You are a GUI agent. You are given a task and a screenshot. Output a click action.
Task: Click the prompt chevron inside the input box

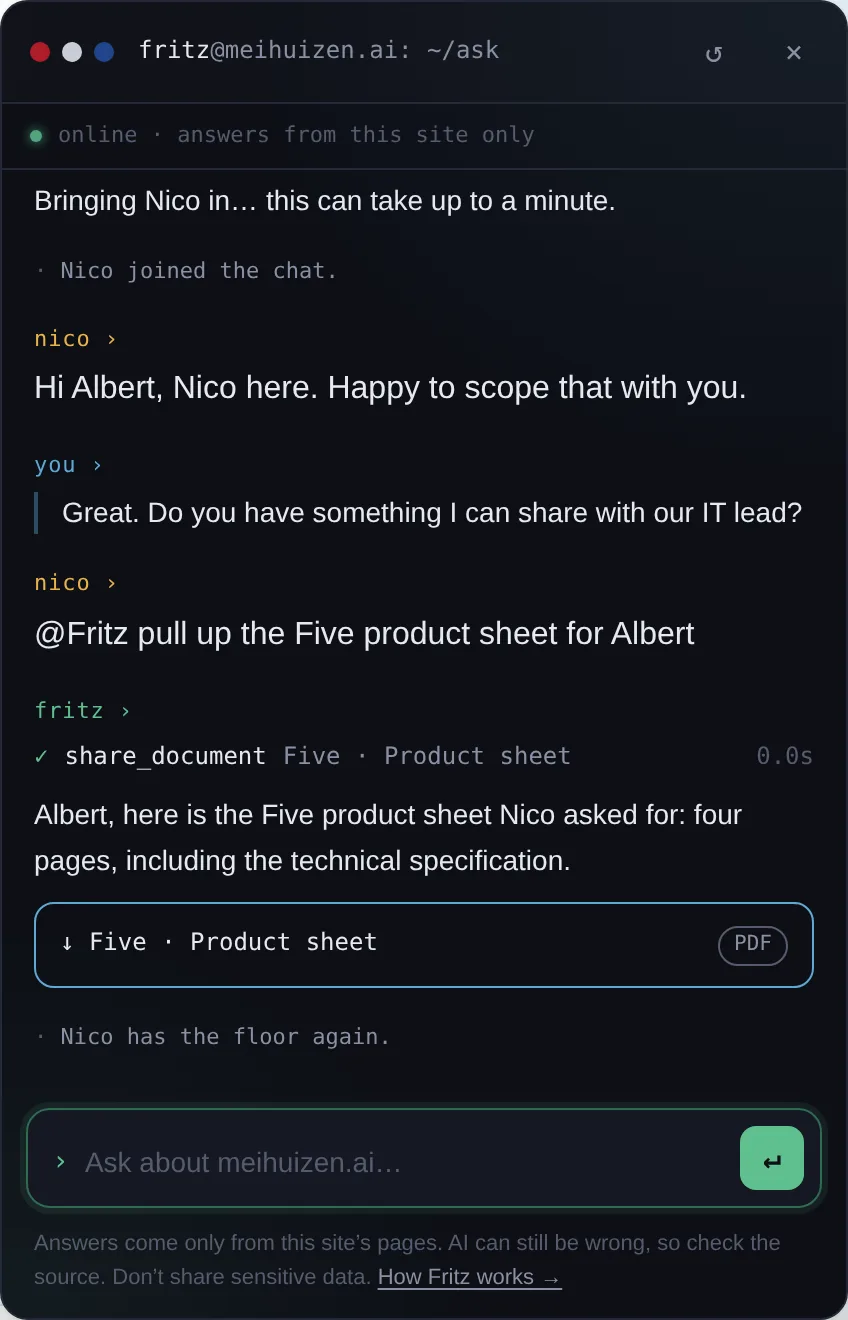[61, 1161]
